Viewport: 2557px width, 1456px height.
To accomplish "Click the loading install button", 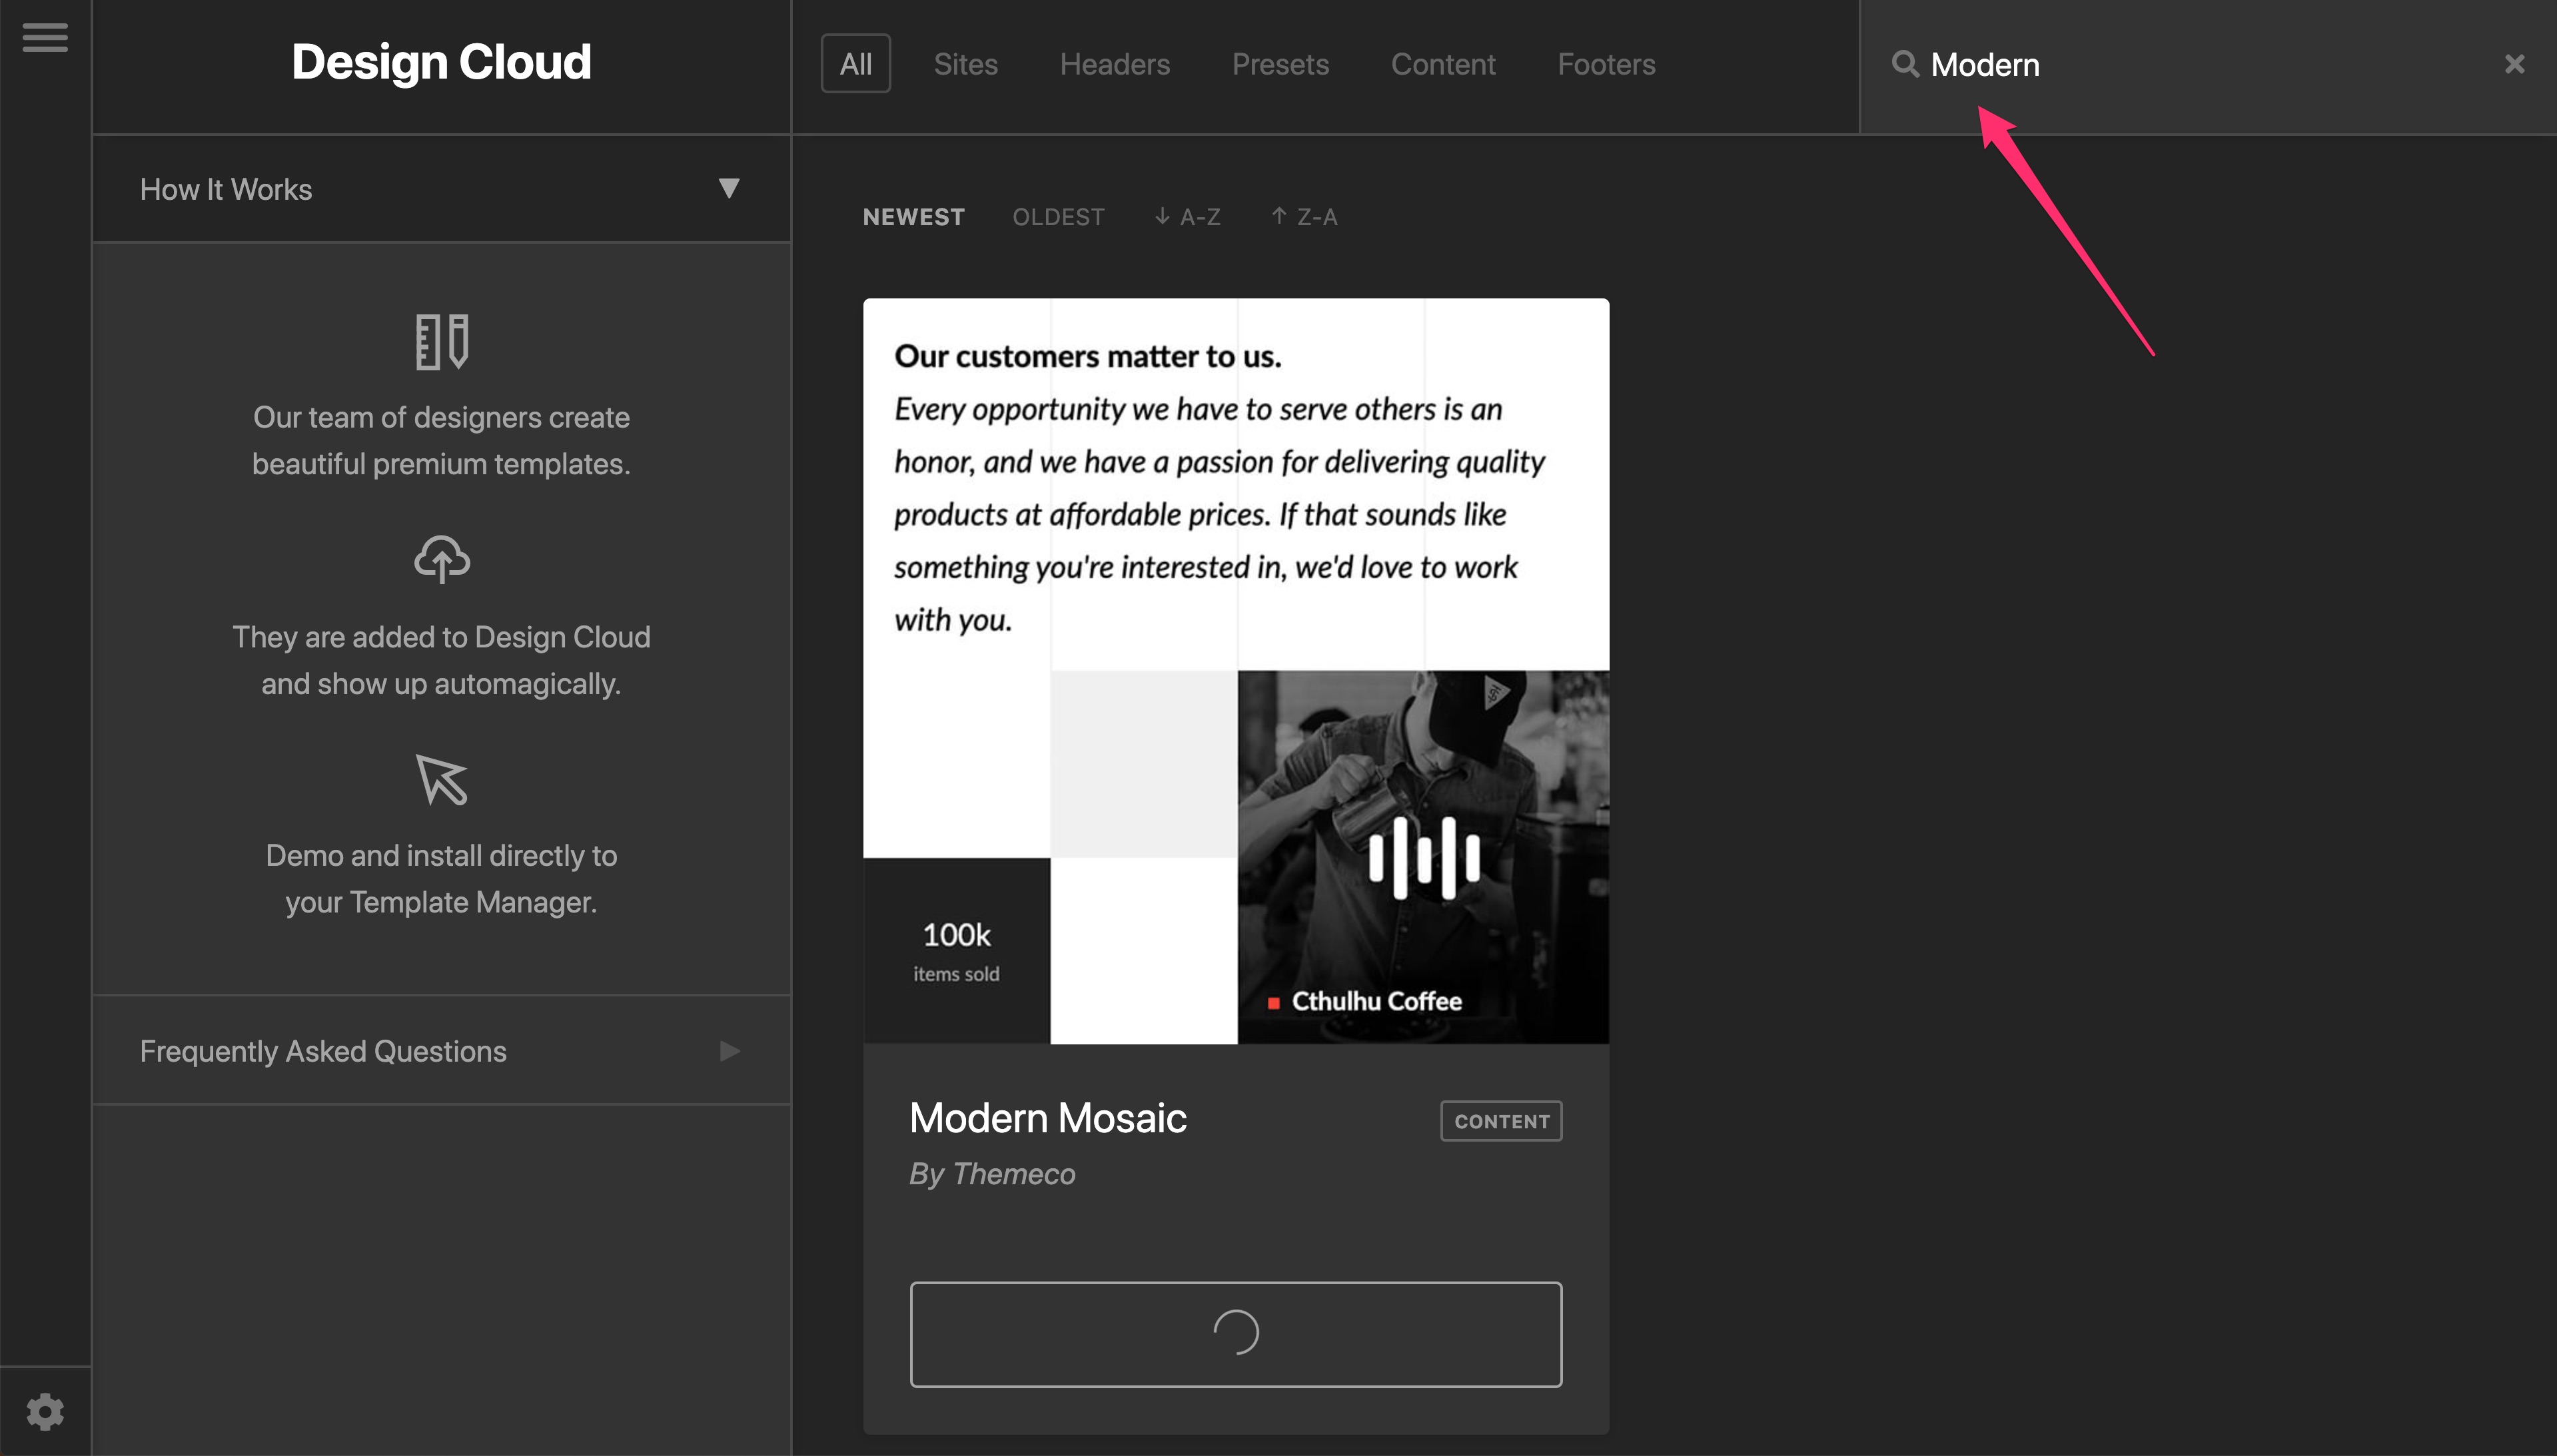I will pos(1236,1334).
